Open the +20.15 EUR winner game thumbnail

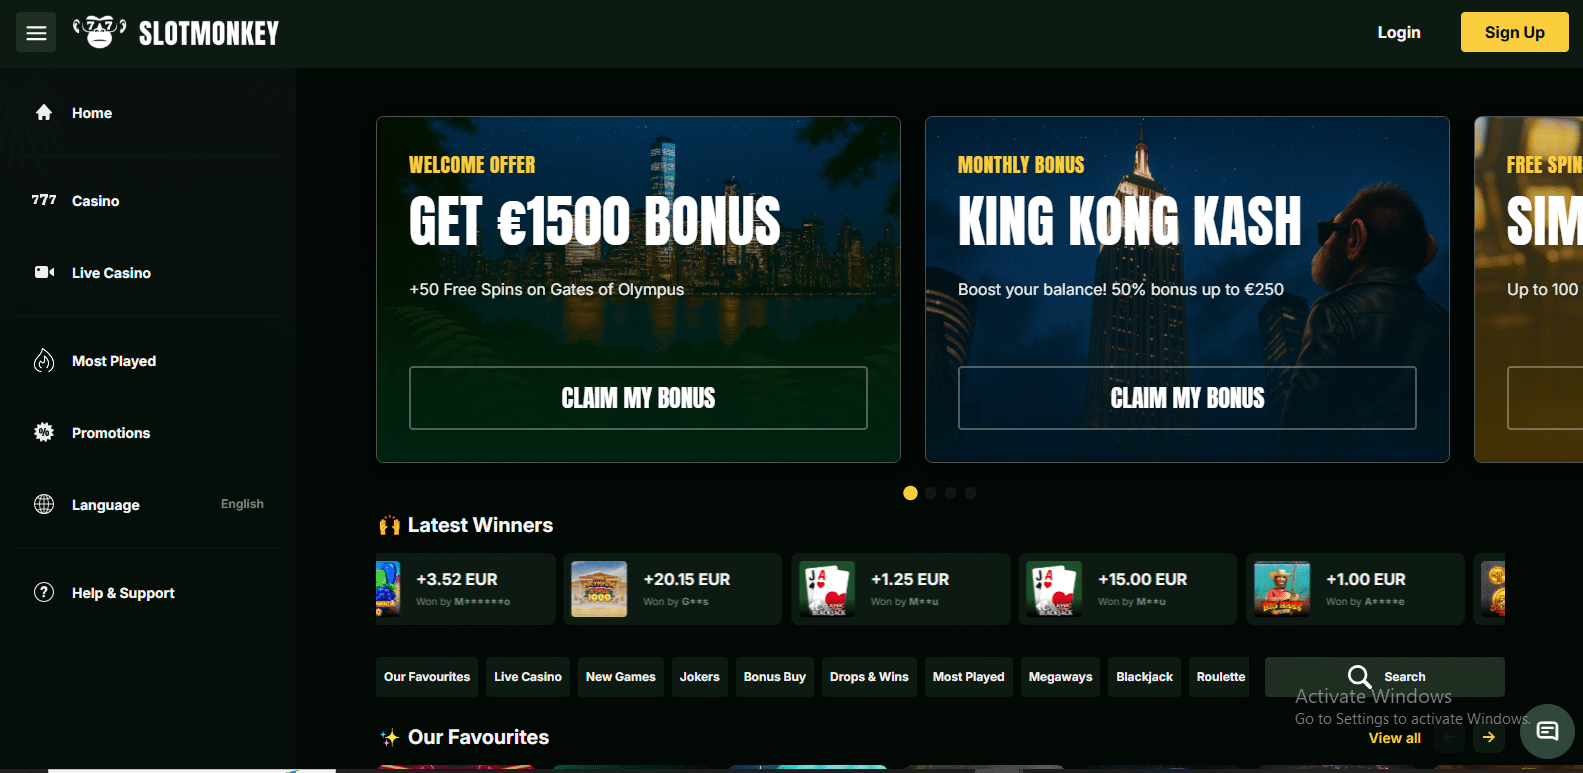pos(599,589)
